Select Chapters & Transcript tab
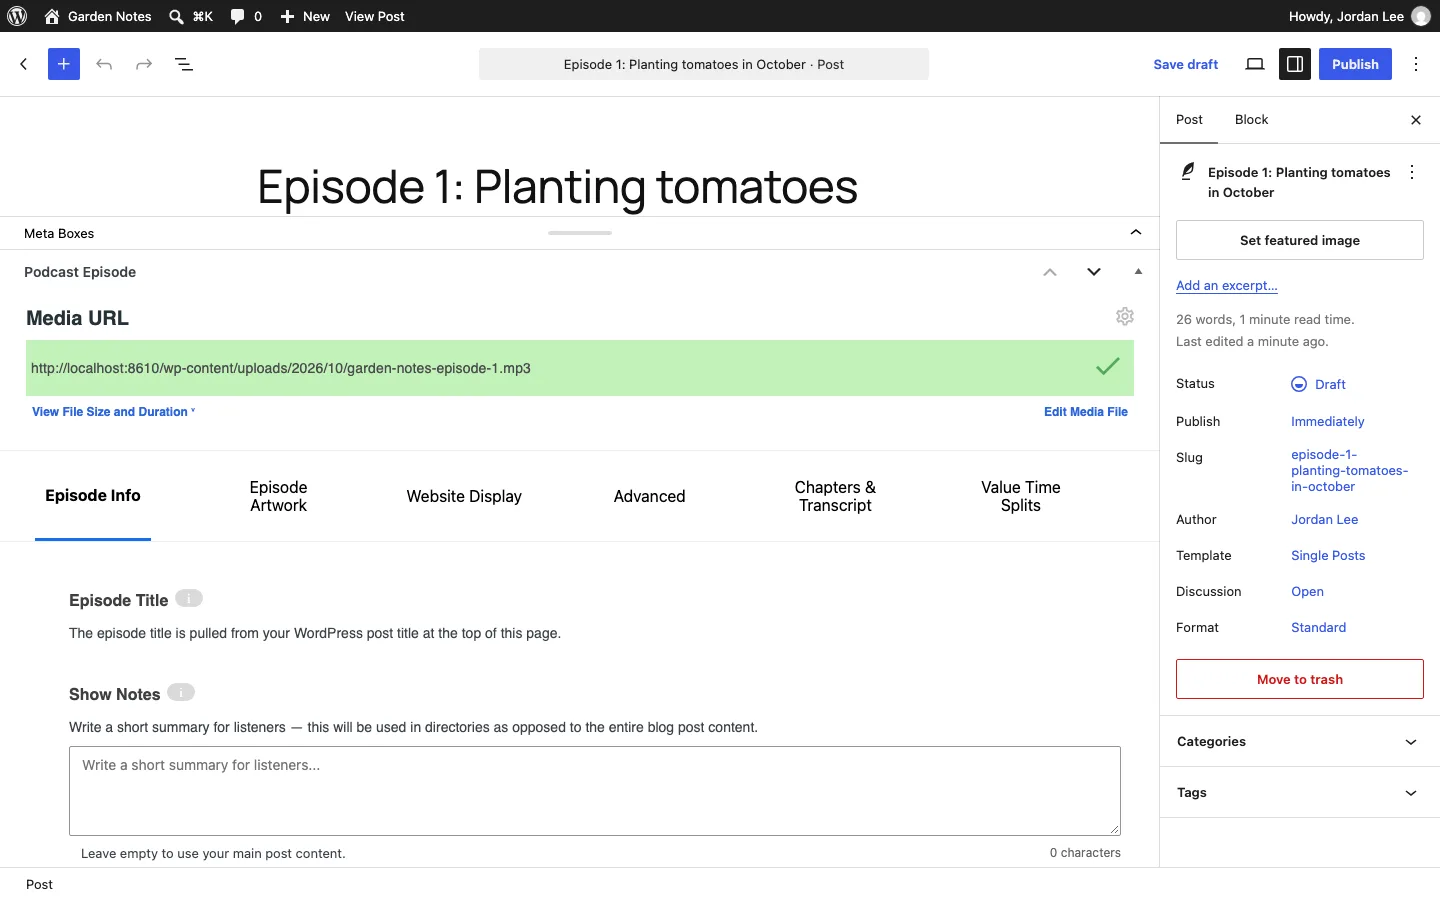1440x900 pixels. coord(835,496)
